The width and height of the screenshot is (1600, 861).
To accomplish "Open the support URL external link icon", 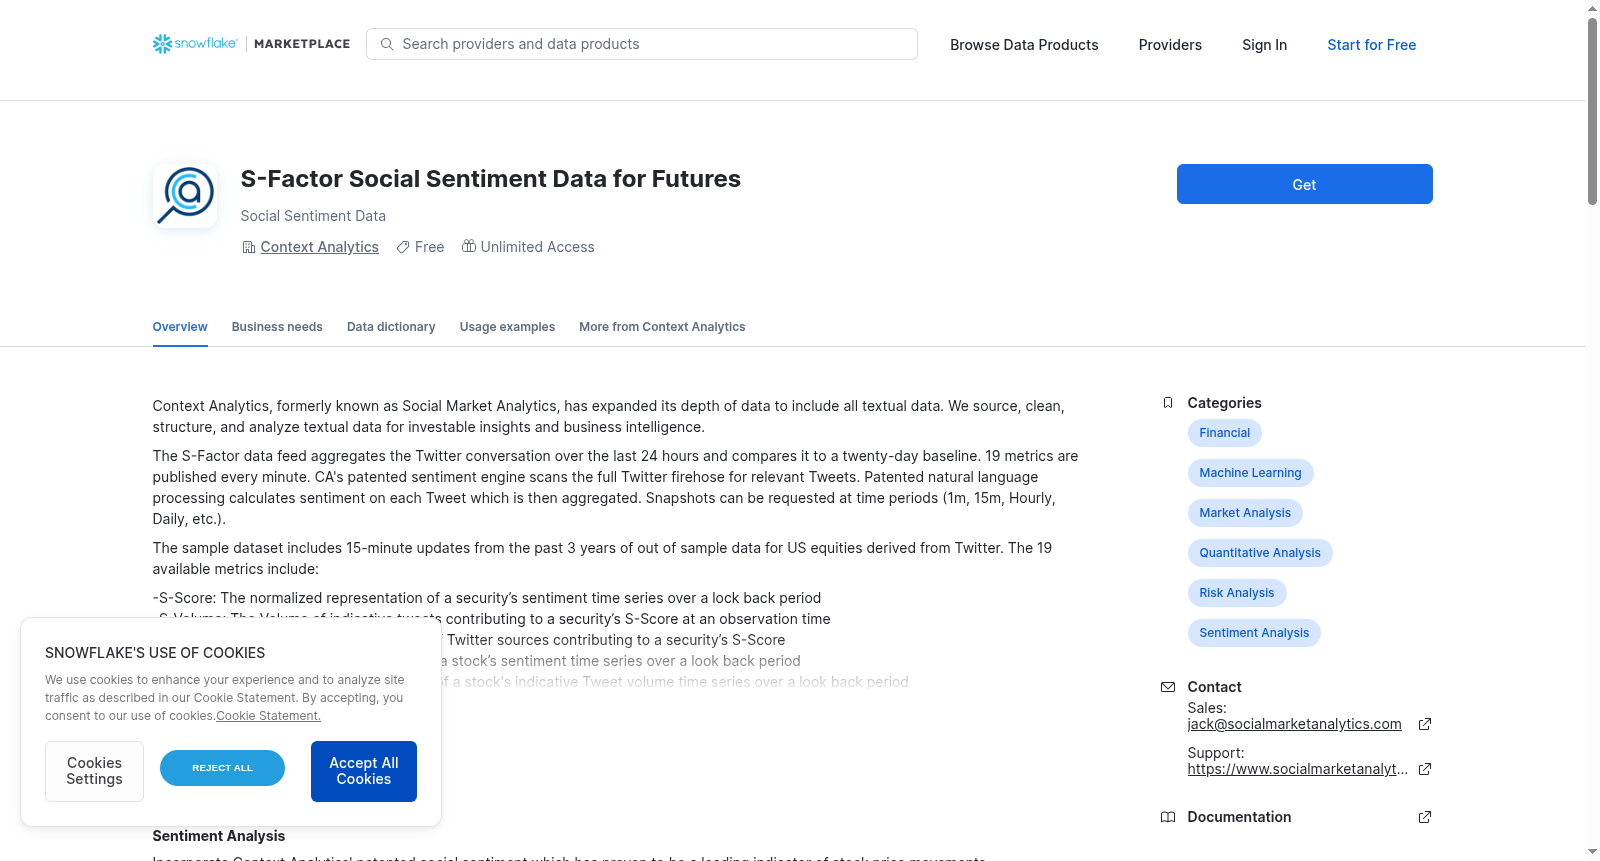I will [x=1425, y=769].
